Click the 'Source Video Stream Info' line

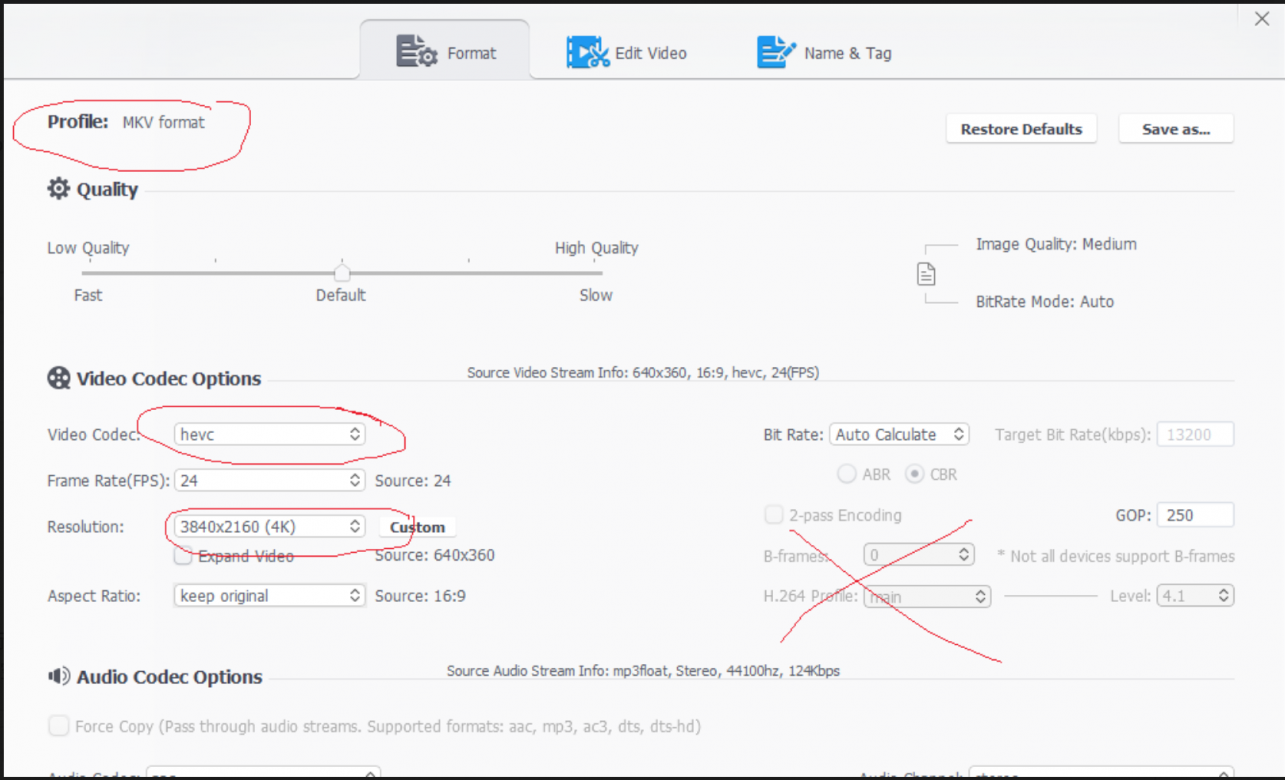point(643,373)
